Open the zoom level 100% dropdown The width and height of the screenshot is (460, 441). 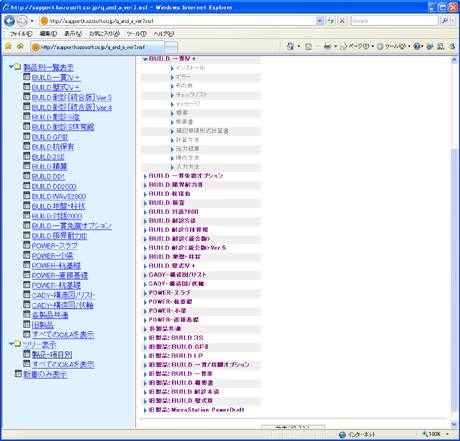pyautogui.click(x=447, y=434)
